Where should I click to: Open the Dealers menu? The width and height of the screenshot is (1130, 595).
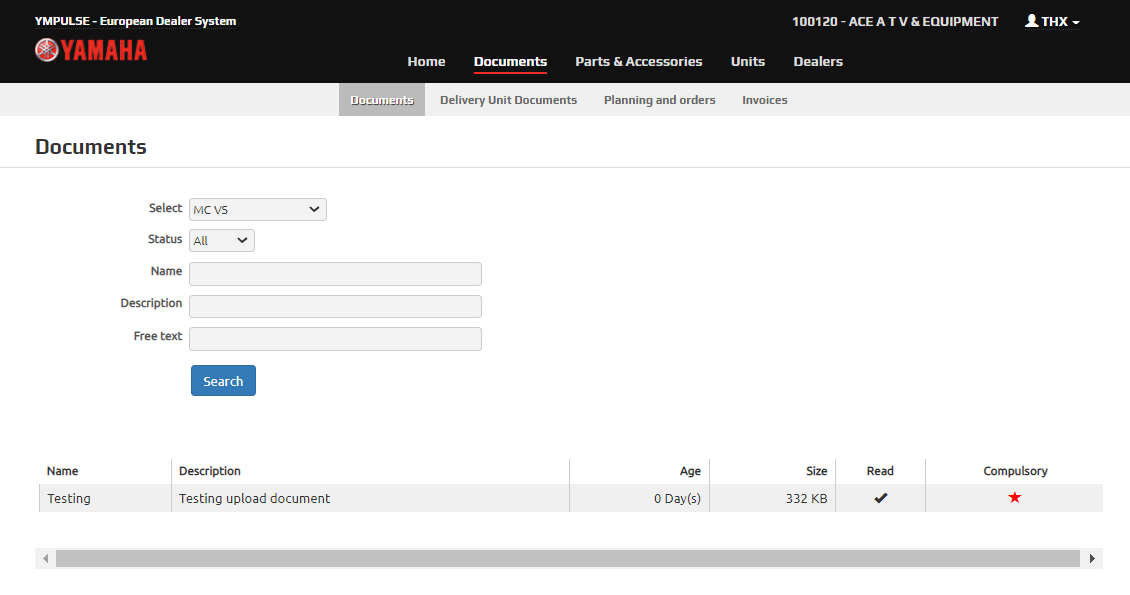[x=818, y=62]
